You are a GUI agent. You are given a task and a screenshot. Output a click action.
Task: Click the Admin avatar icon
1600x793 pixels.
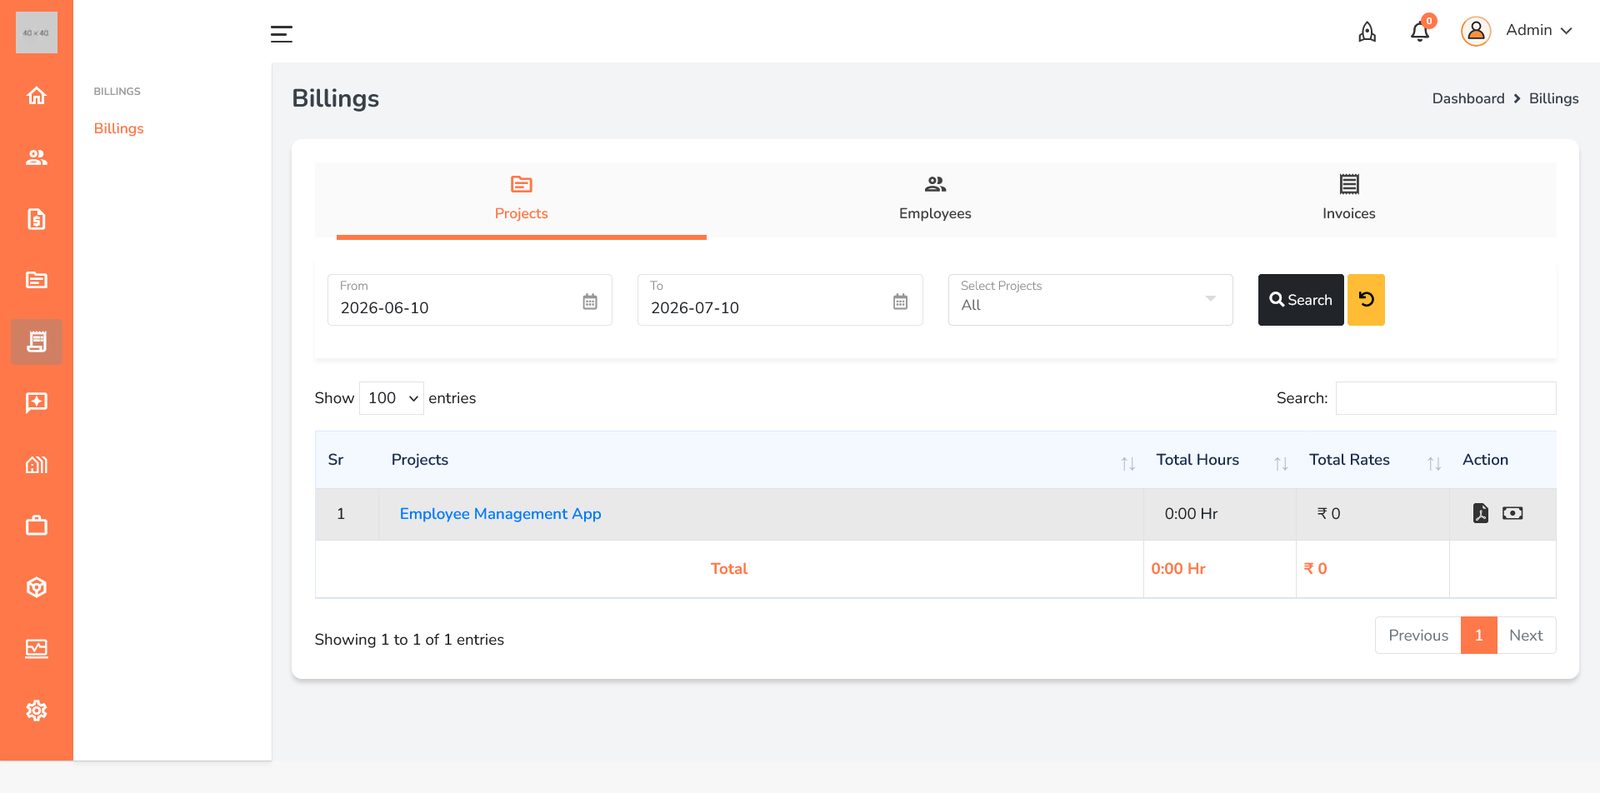[1475, 31]
